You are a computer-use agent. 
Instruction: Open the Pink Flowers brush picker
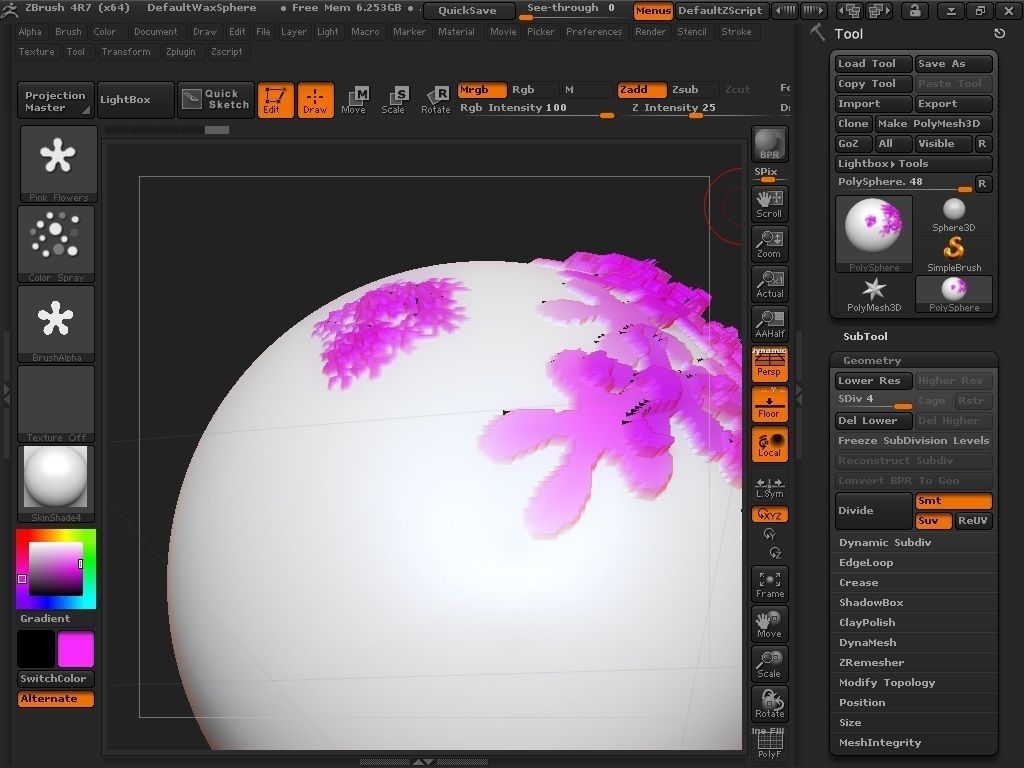[57, 165]
